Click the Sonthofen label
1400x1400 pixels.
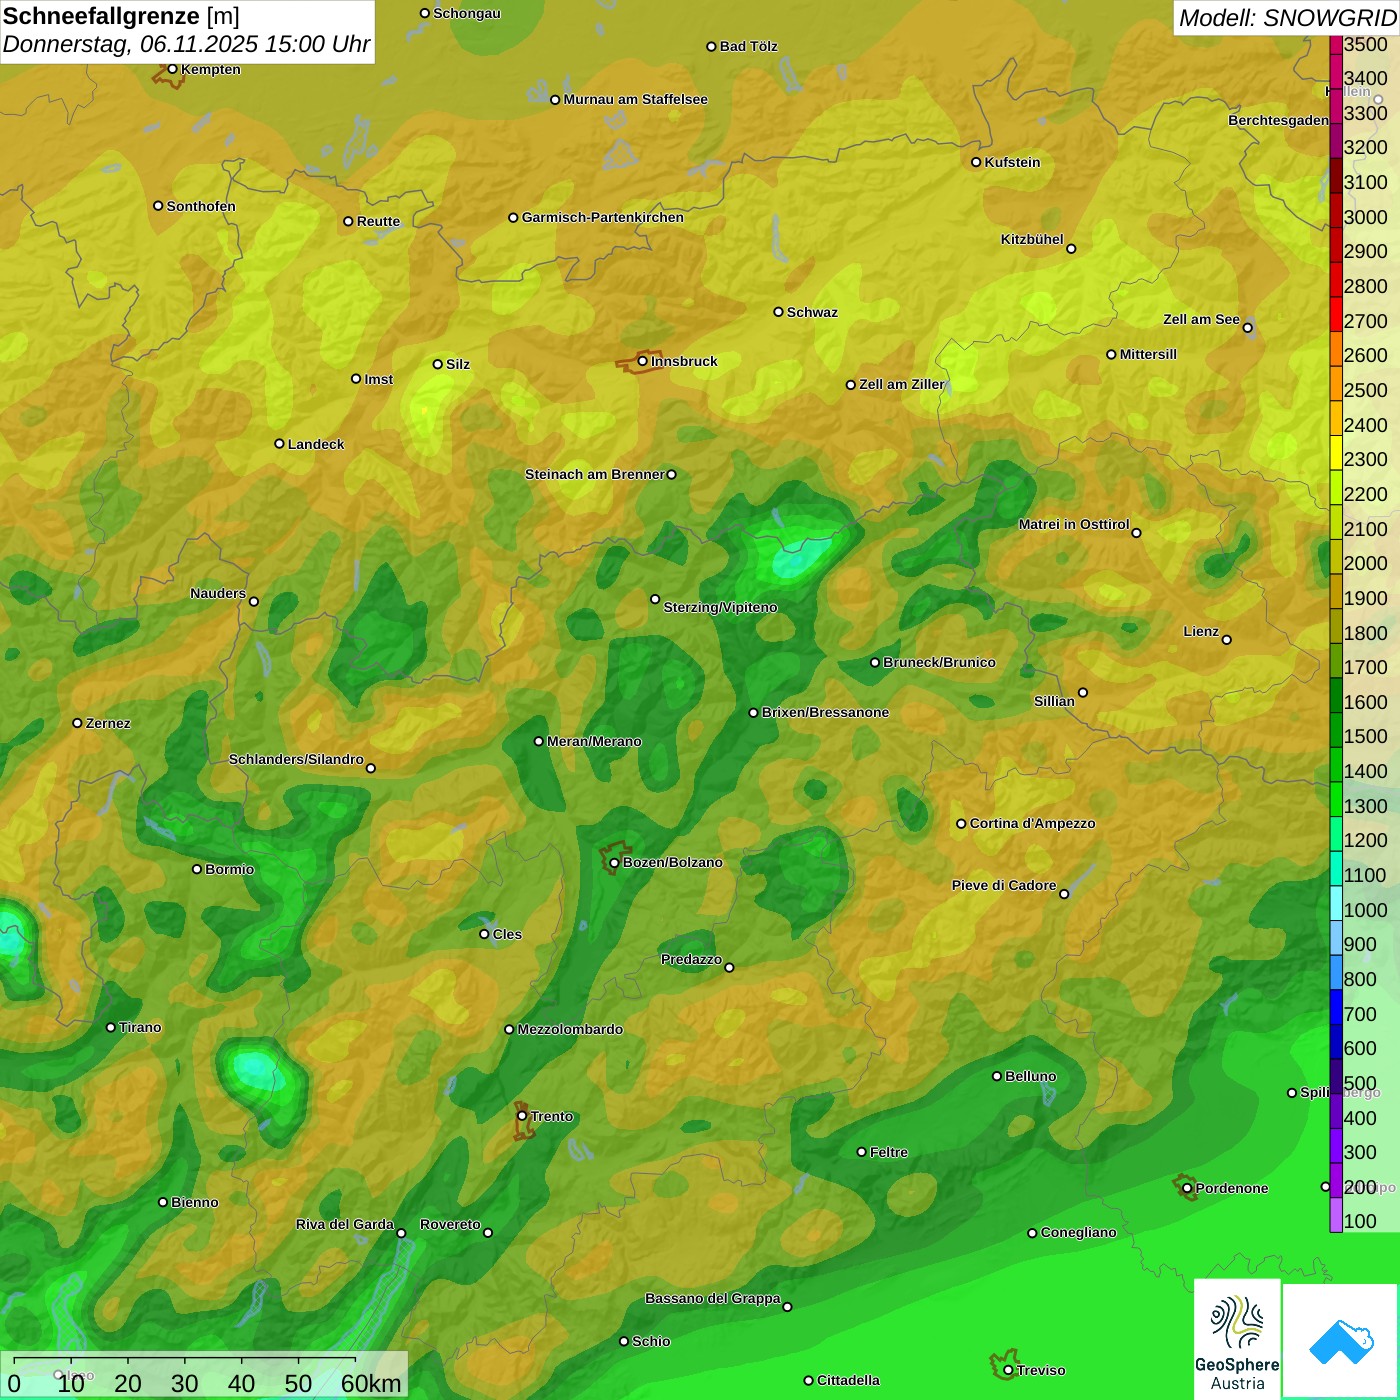tap(201, 206)
